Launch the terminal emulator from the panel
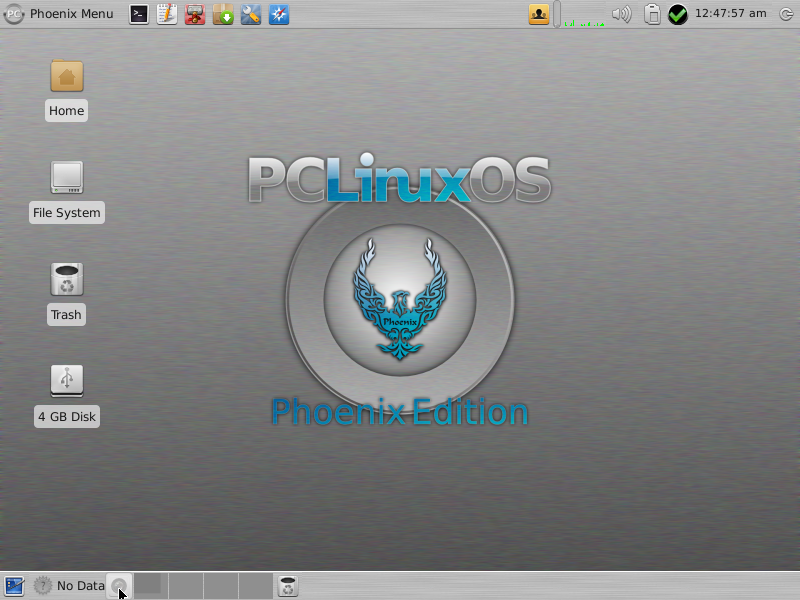Viewport: 800px width, 600px height. tap(139, 14)
